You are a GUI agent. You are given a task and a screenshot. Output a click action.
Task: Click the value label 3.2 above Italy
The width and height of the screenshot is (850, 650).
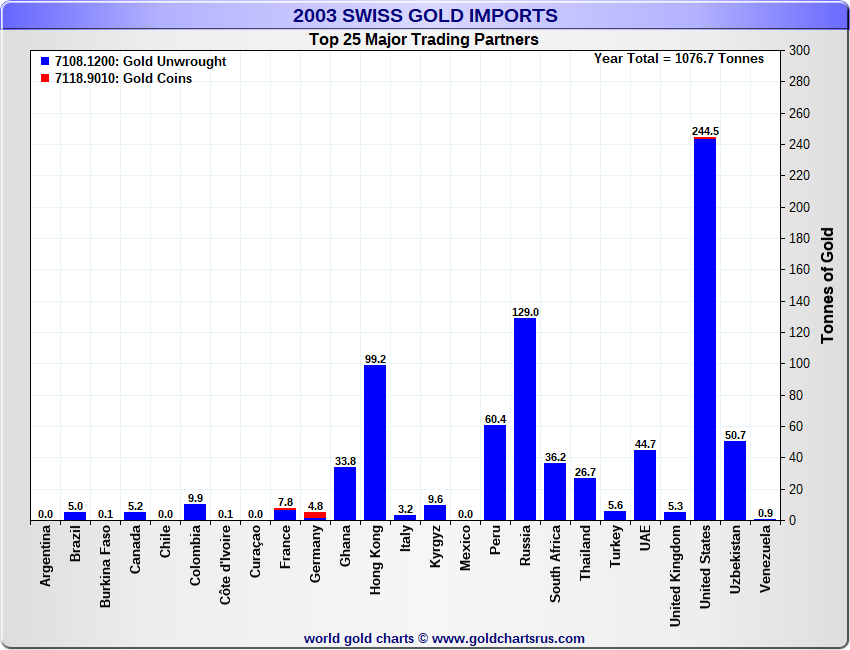[405, 509]
